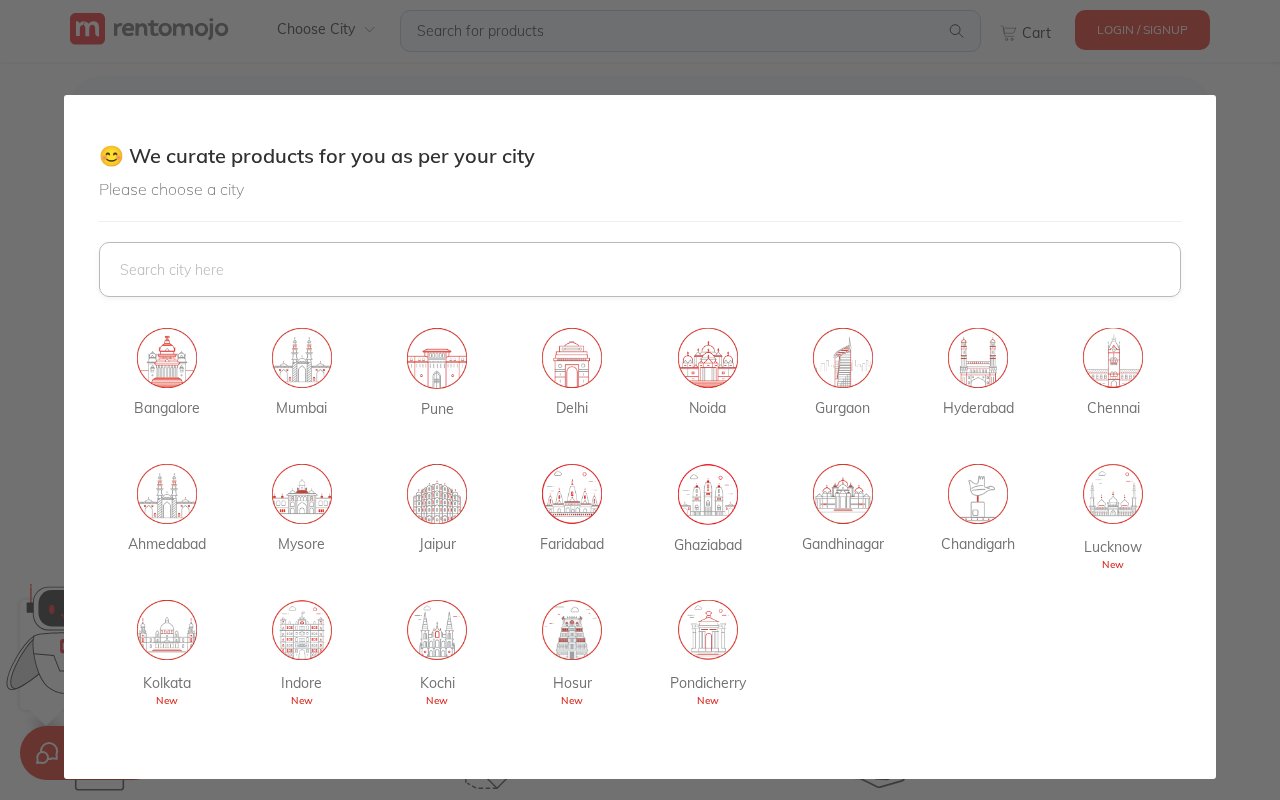
Task: Choose the Lucknow city icon
Action: pyautogui.click(x=1113, y=494)
